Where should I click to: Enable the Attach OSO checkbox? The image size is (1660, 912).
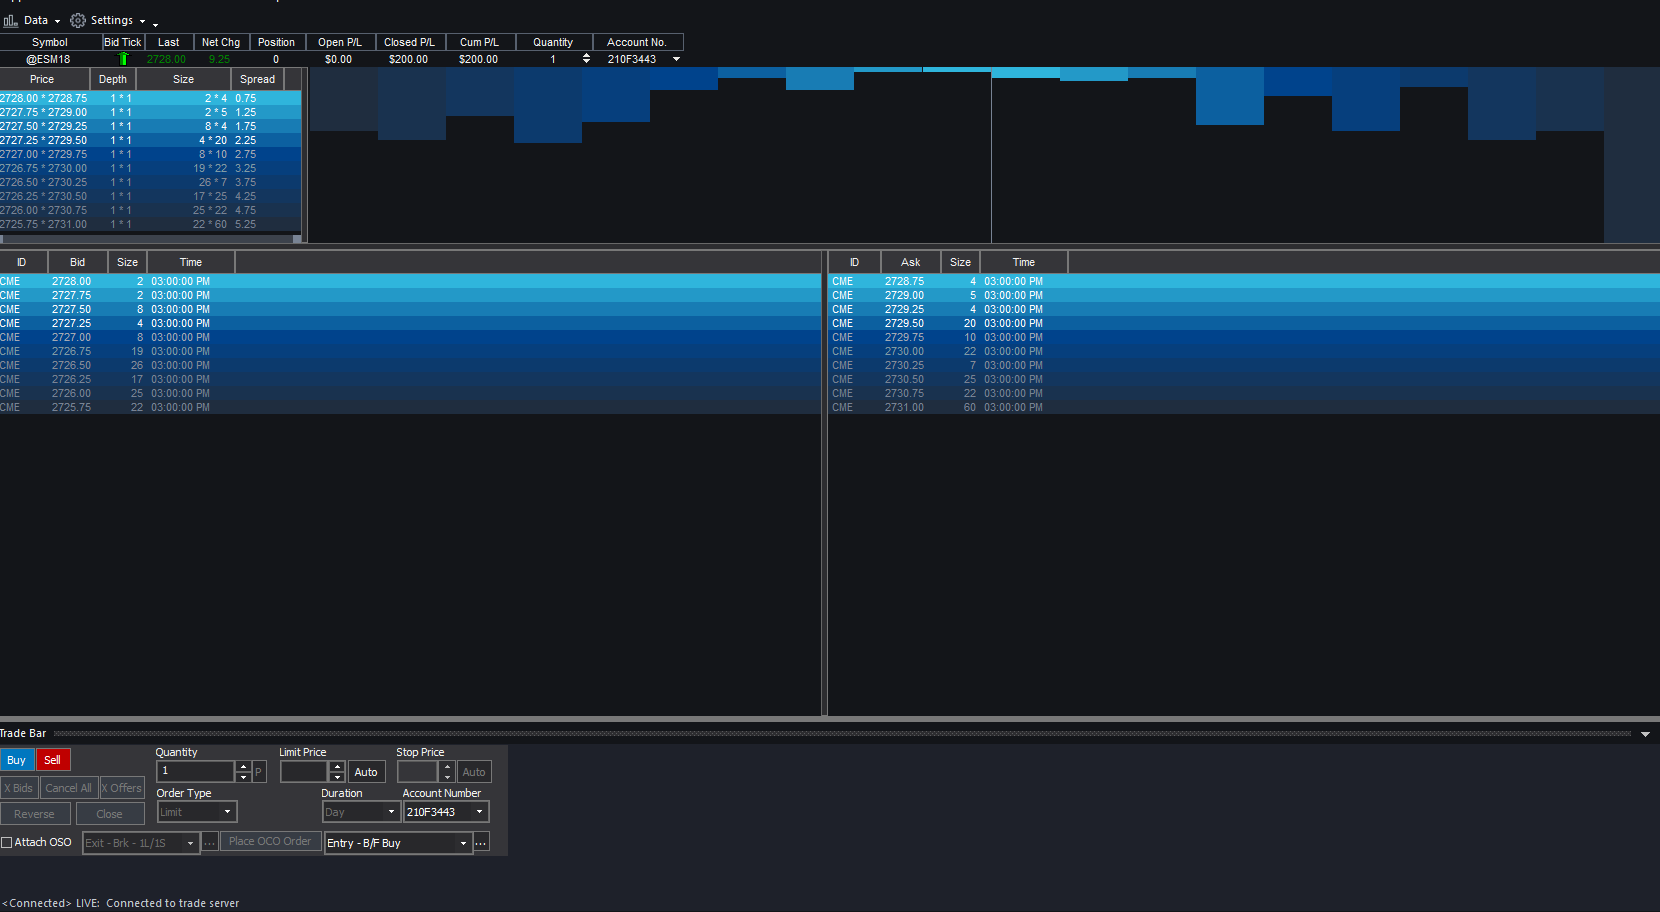pos(7,842)
